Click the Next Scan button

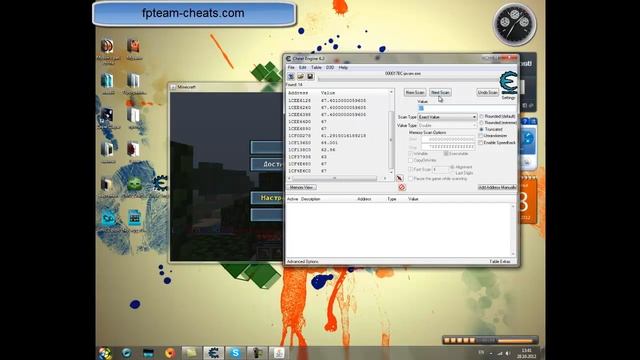440,93
